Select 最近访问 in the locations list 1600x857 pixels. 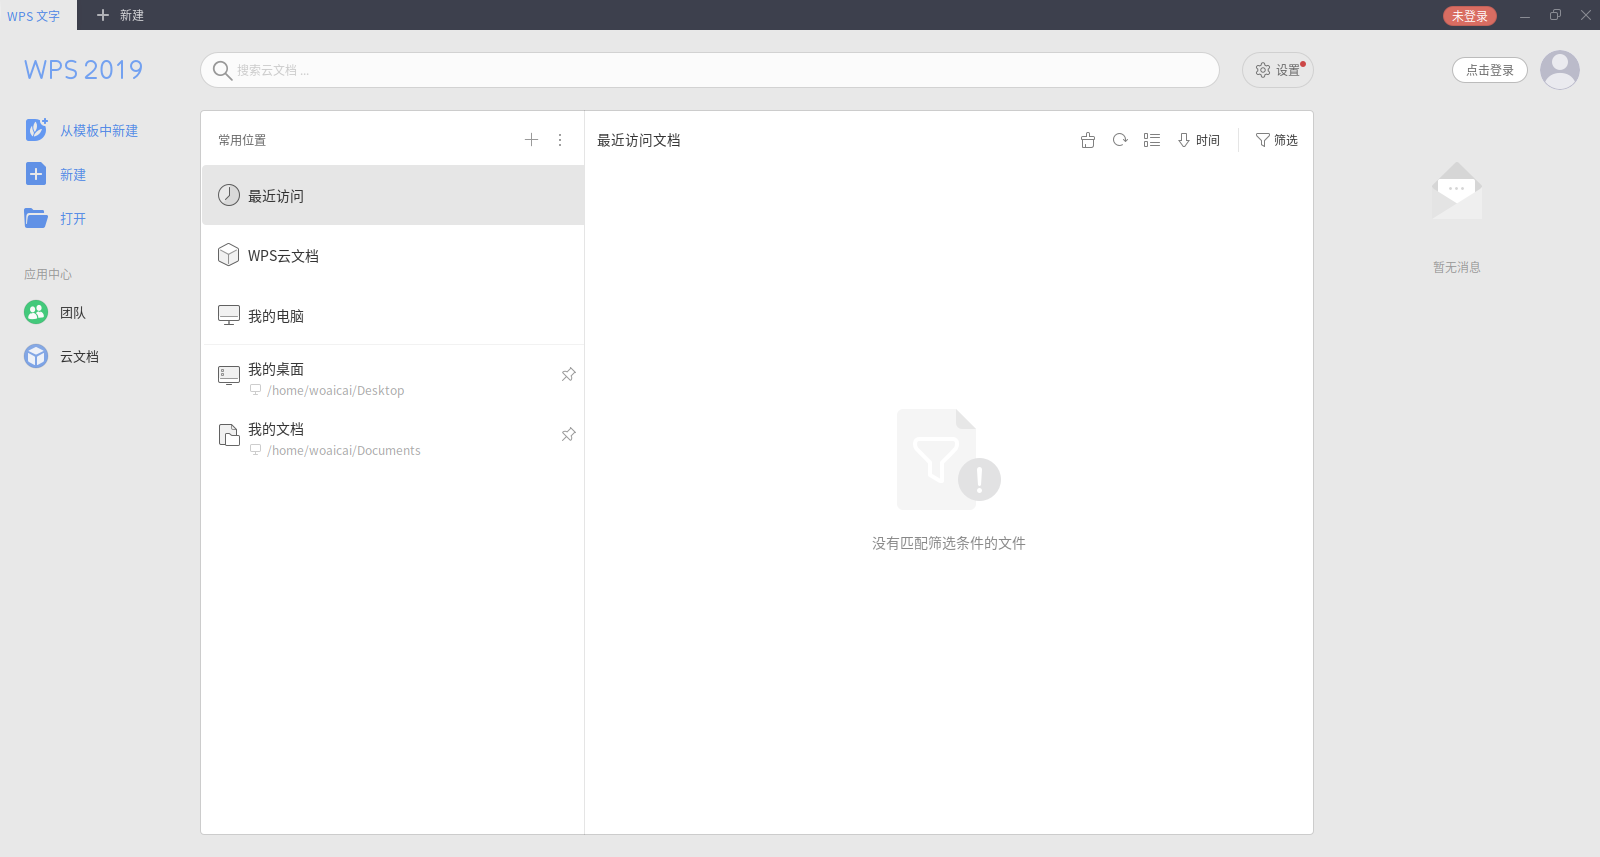[393, 196]
